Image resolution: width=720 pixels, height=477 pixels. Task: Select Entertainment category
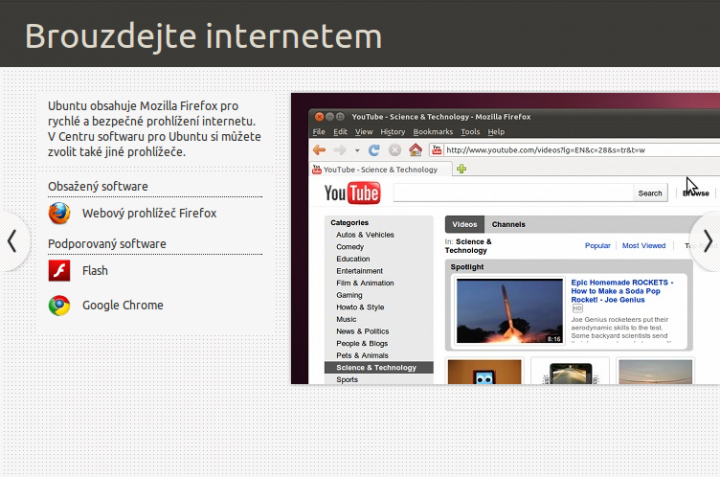pos(360,271)
